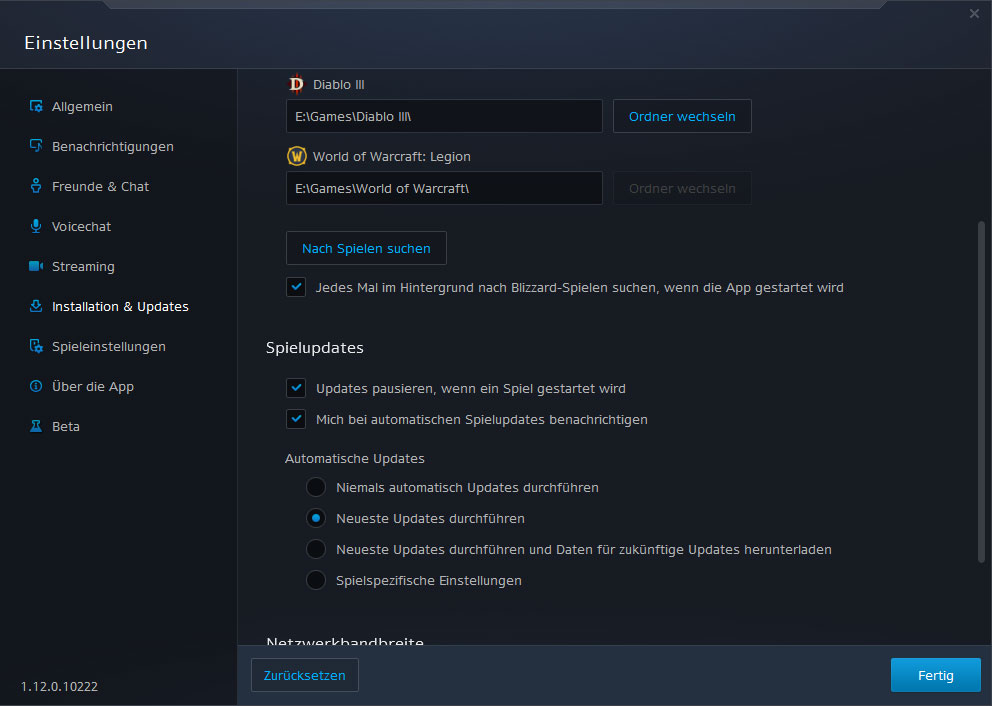Select the Streaming settings section
Screen dimensions: 992x706
[83, 266]
